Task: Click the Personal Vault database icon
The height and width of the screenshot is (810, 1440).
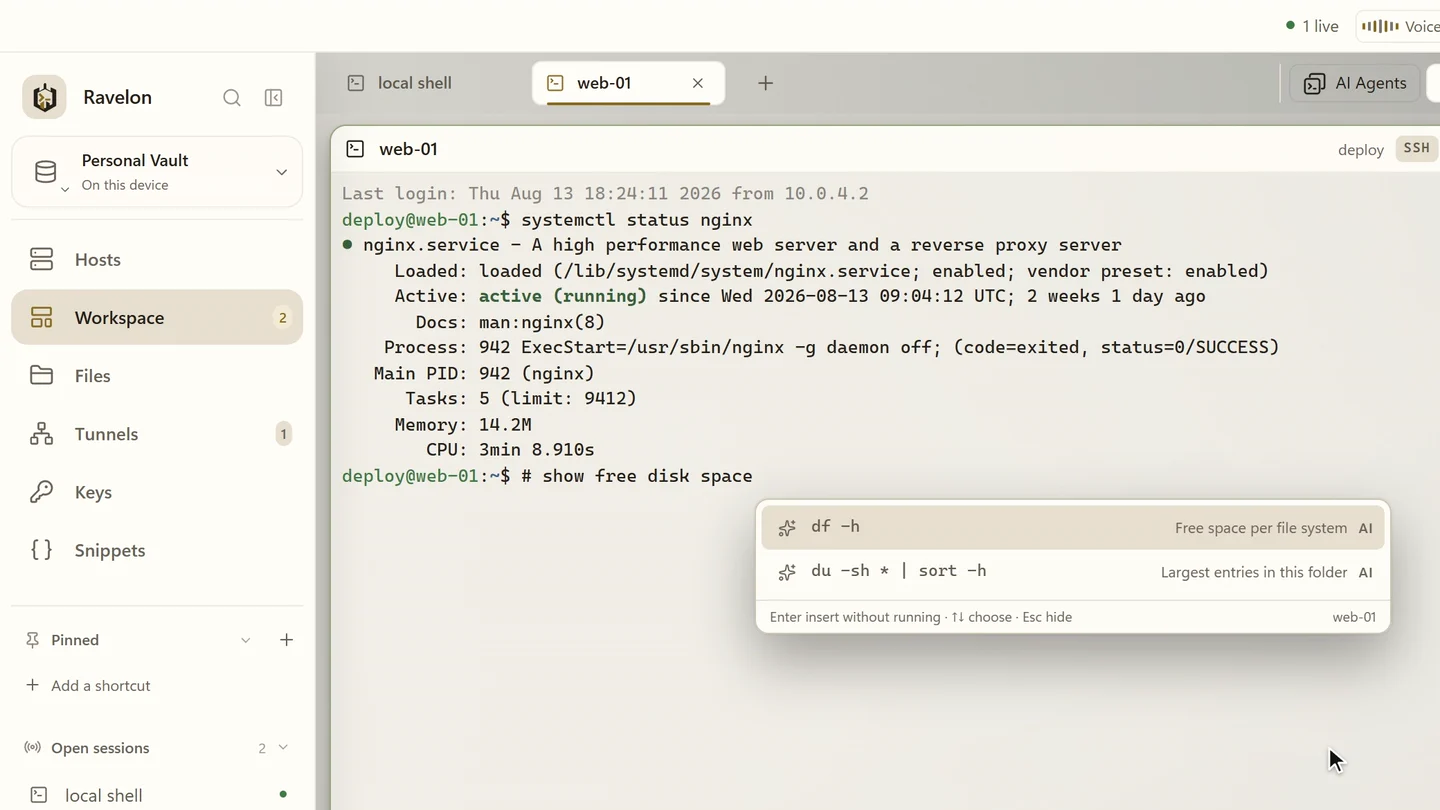Action: coord(45,172)
